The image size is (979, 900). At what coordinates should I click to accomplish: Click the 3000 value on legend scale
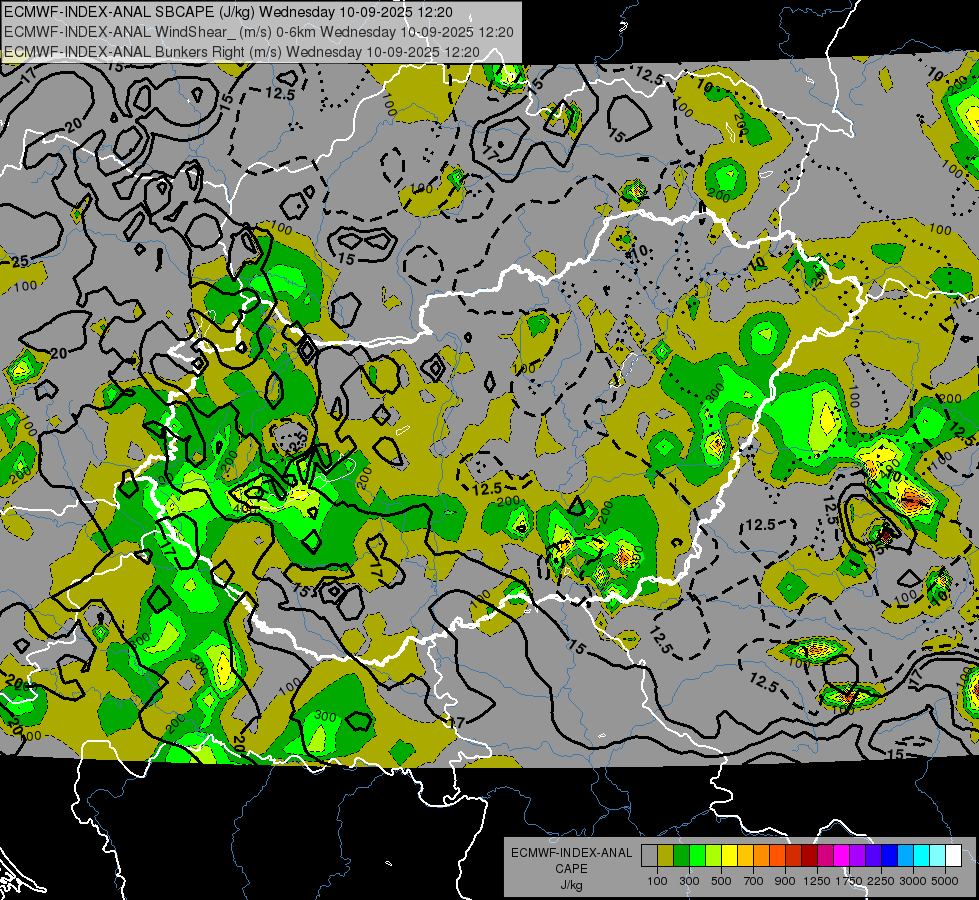[x=913, y=881]
